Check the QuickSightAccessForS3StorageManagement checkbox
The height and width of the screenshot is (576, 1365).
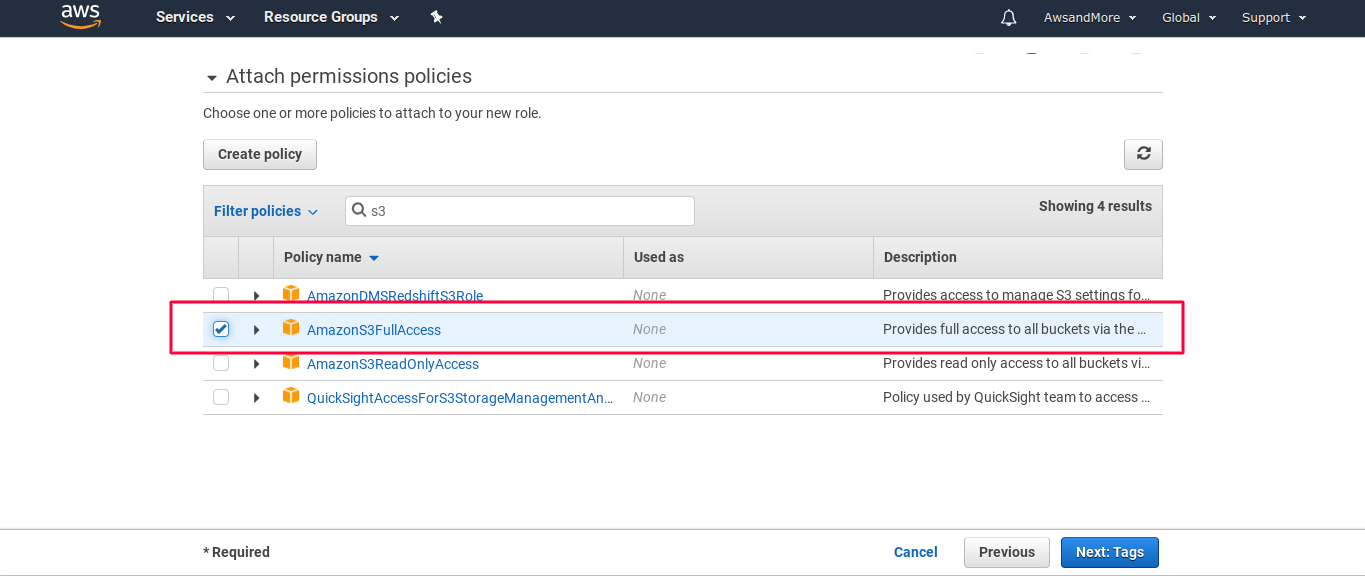[221, 397]
